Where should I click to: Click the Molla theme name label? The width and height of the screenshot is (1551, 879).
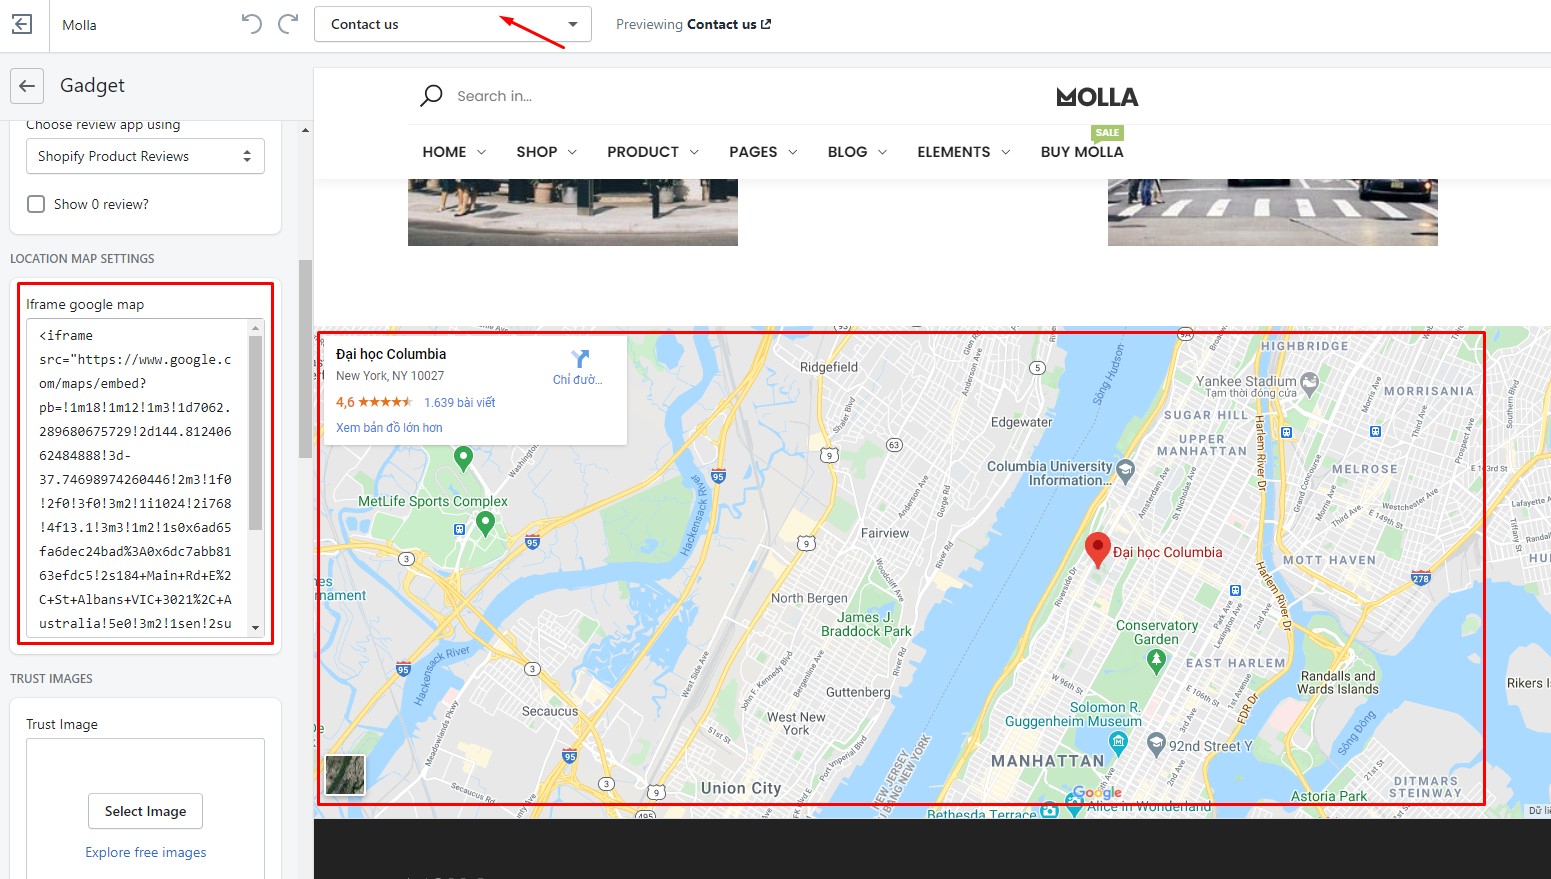click(x=79, y=25)
